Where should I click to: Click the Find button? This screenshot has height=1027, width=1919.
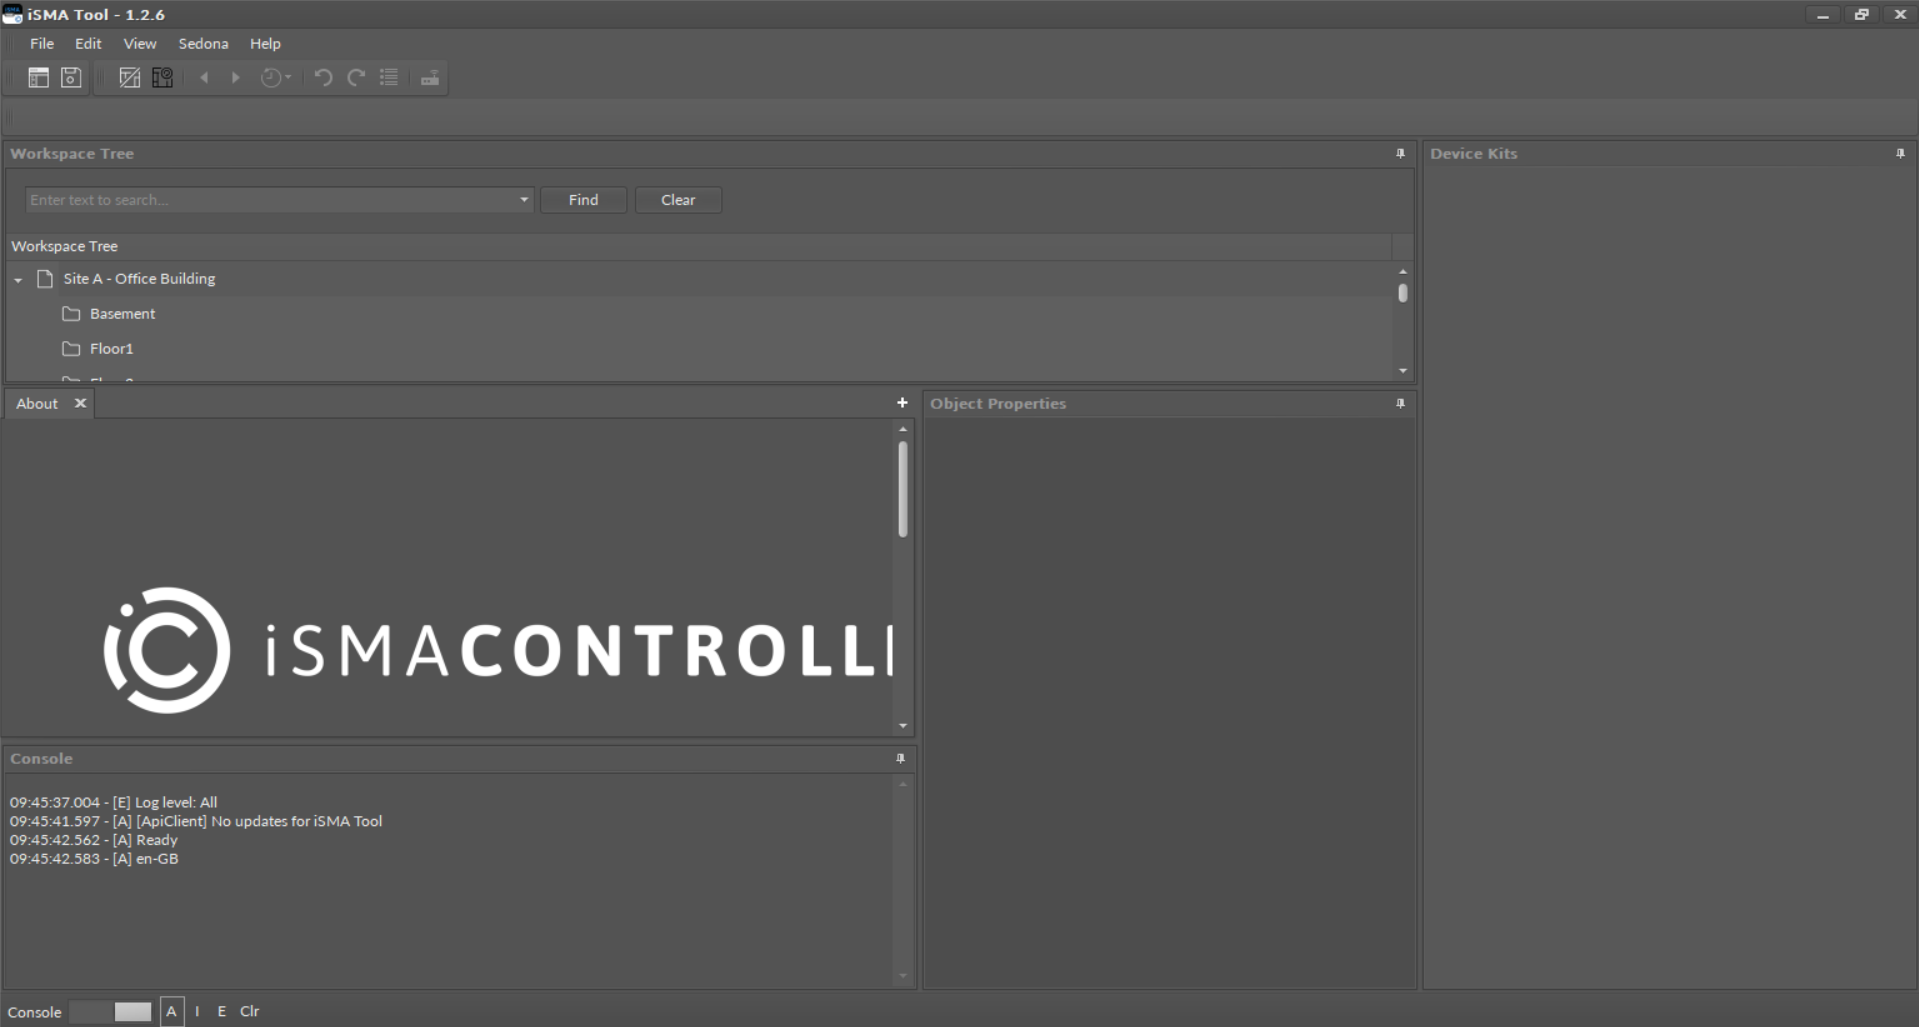click(583, 200)
